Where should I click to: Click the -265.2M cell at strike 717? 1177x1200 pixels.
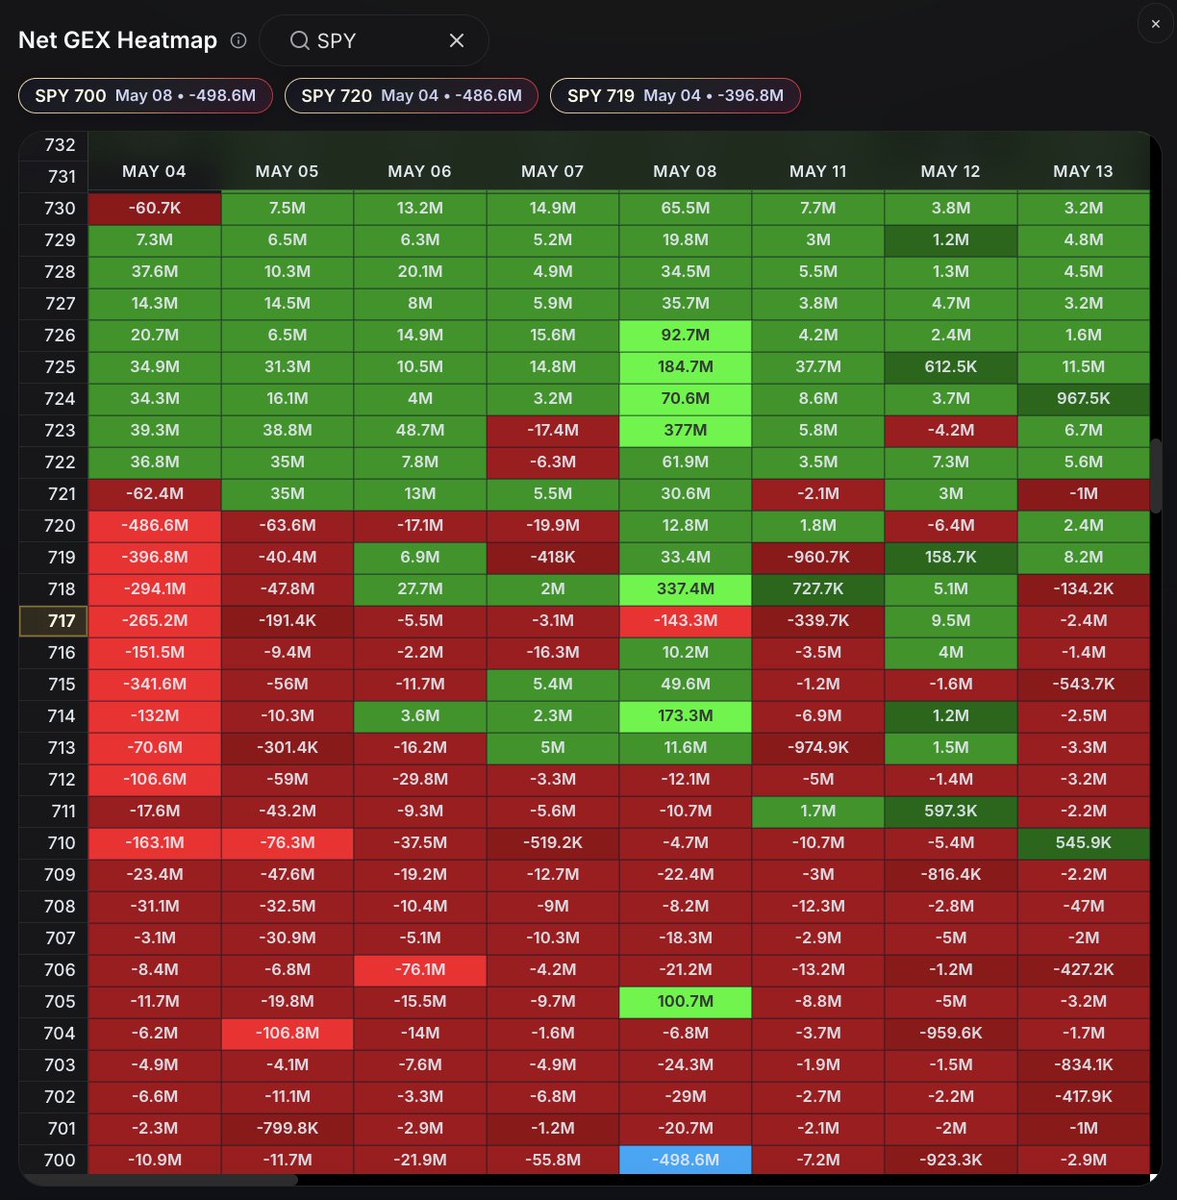[x=154, y=621]
